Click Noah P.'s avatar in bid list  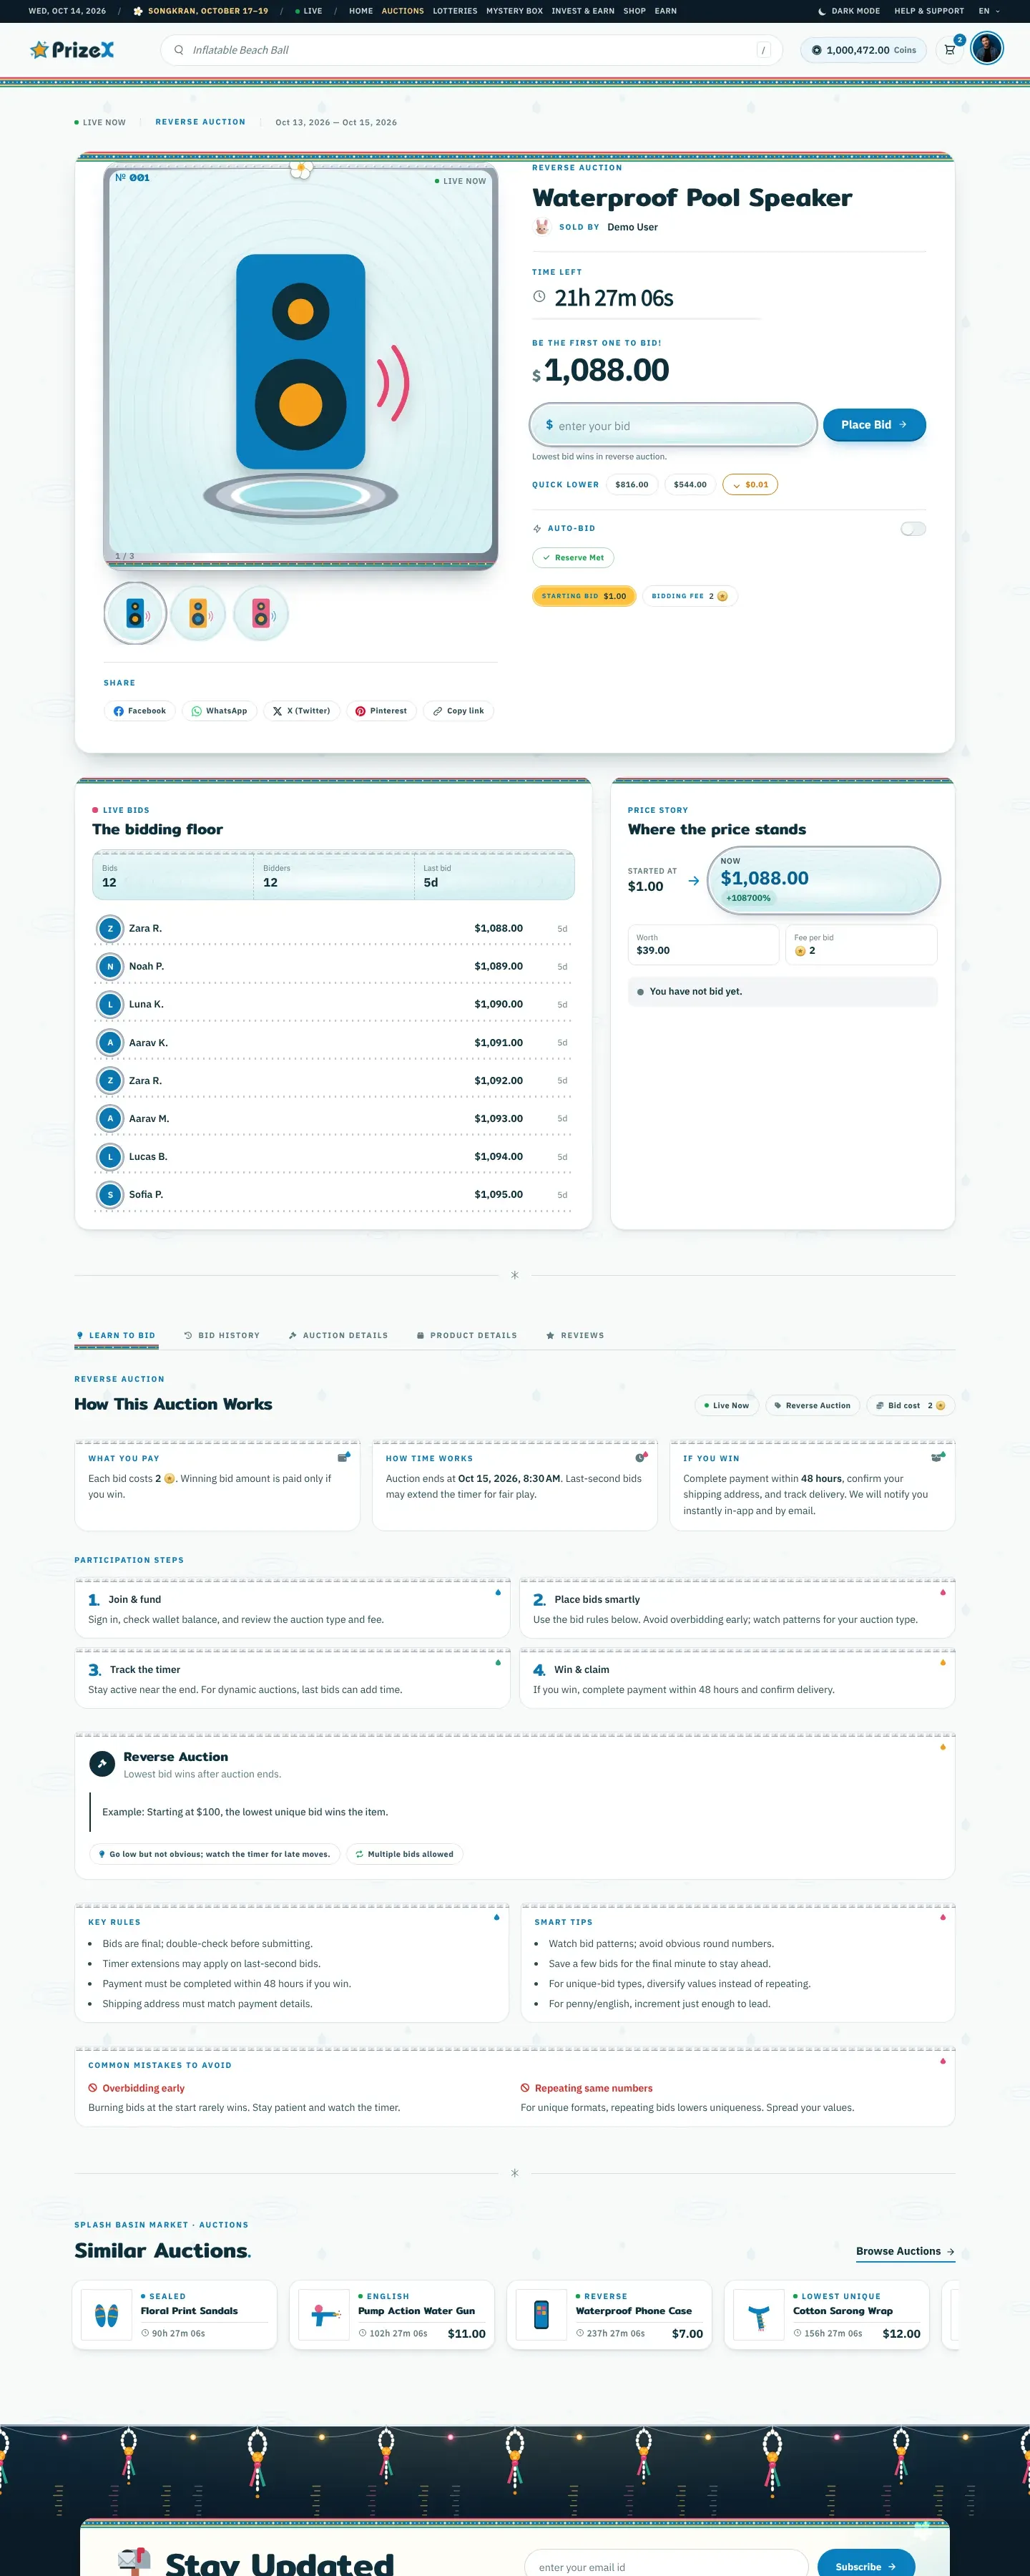[x=110, y=966]
